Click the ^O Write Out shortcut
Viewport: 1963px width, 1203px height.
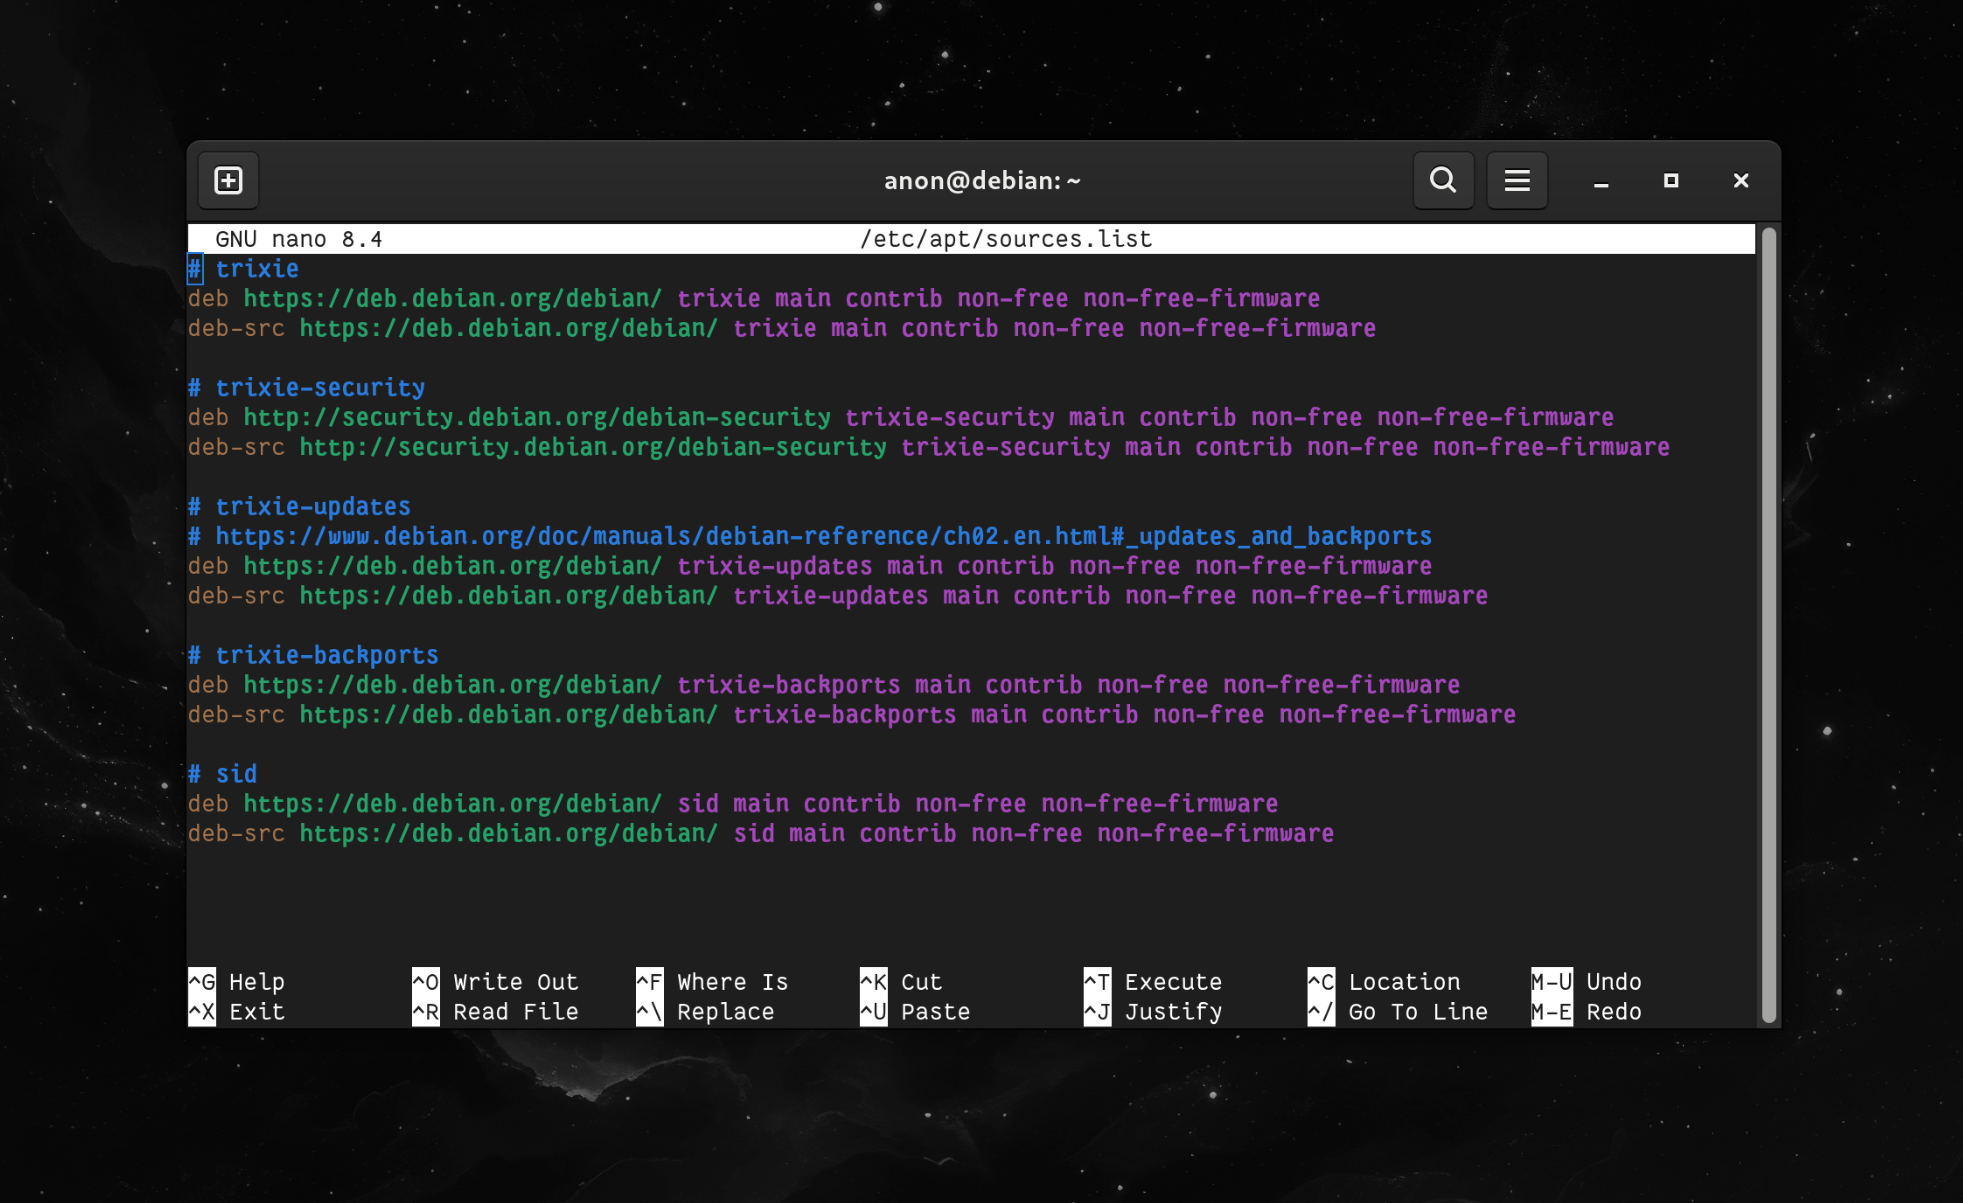point(496,982)
